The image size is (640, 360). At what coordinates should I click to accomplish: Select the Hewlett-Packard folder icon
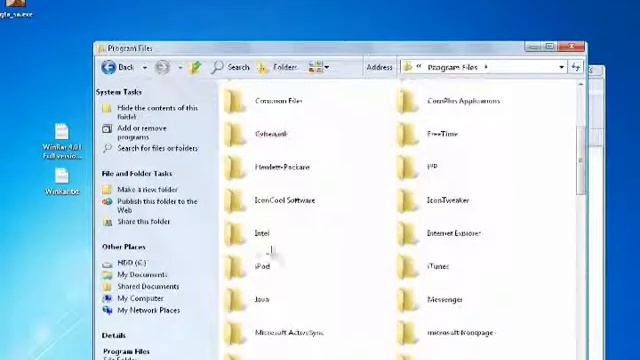(235, 167)
